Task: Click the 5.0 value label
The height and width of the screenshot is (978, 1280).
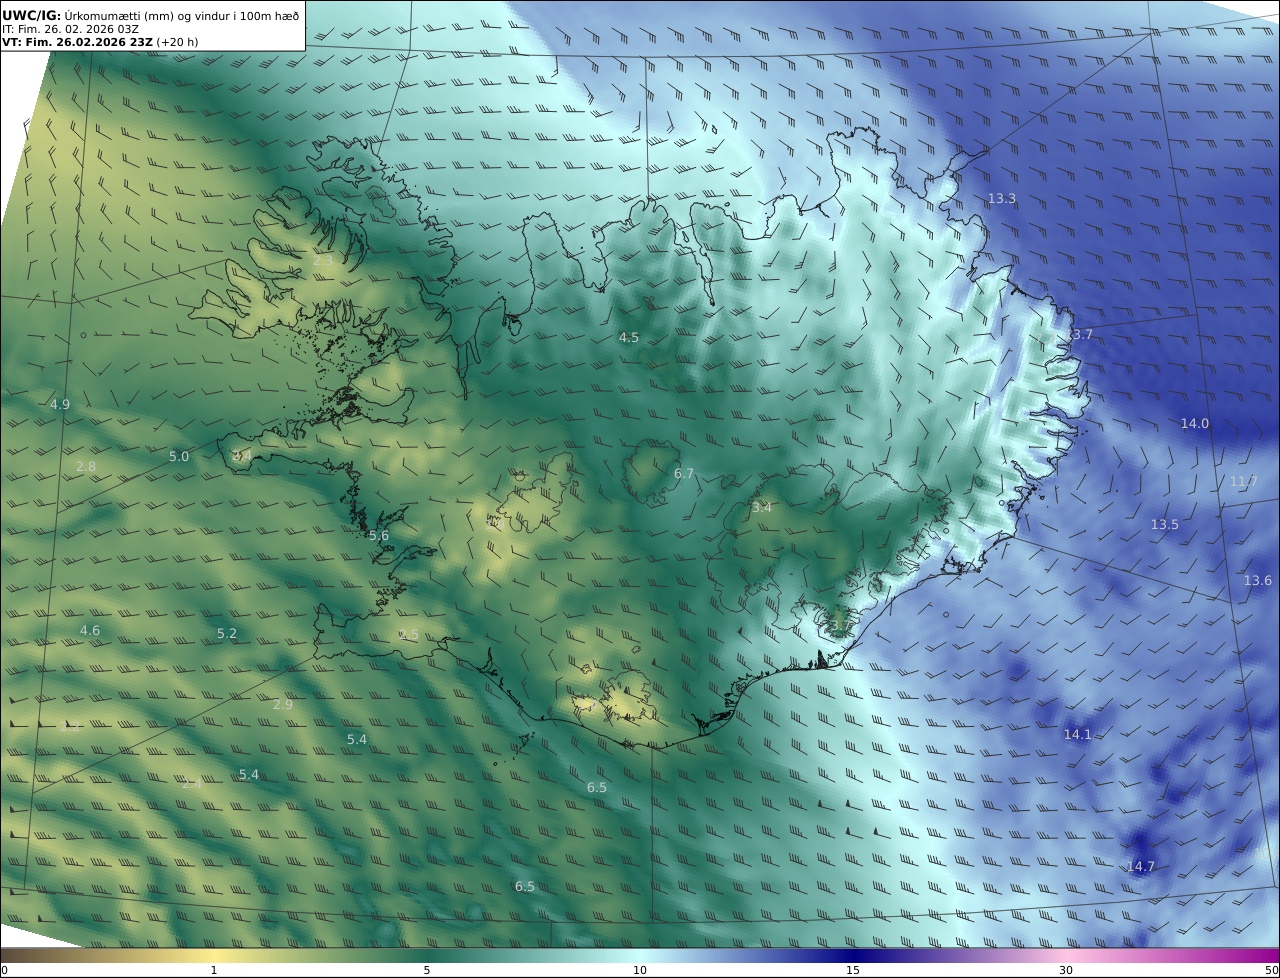Action: [178, 457]
